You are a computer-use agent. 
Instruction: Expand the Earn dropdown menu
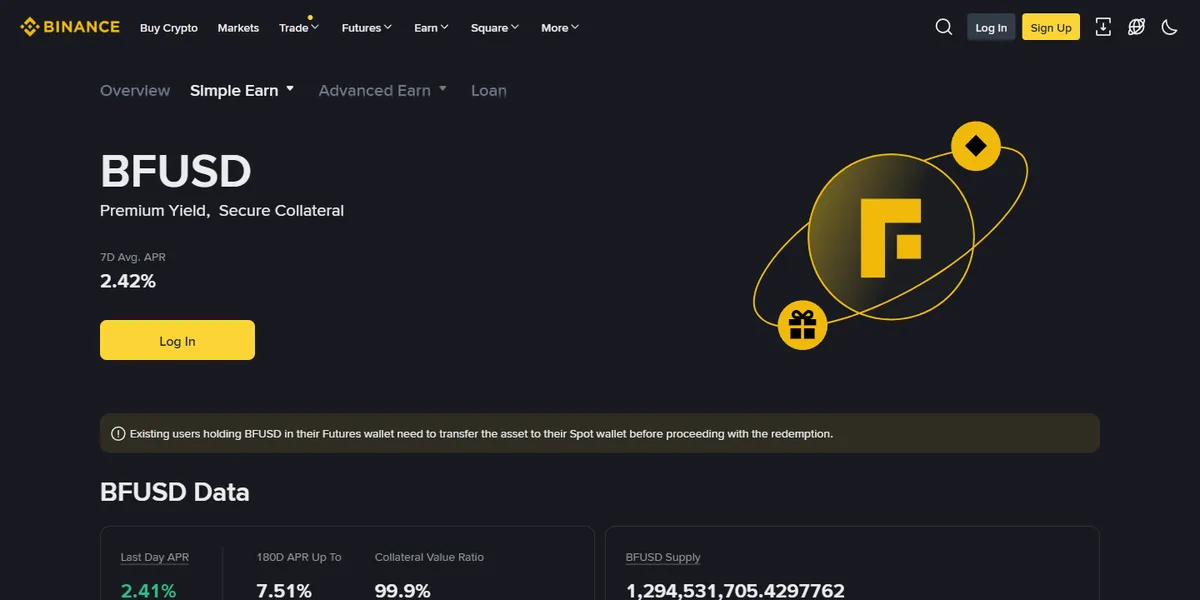(x=431, y=28)
